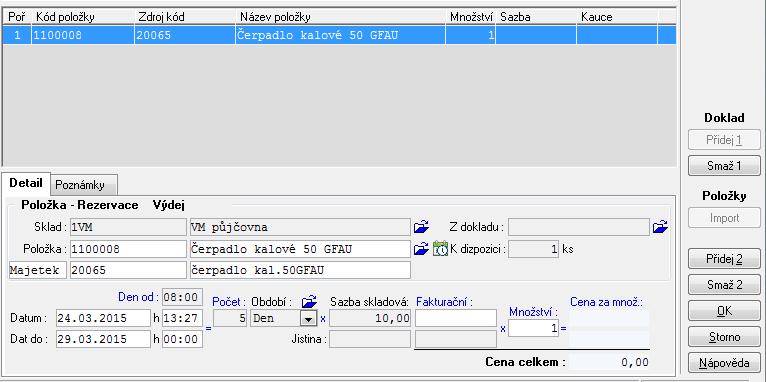Click the Sklad name field VM půjčovna
The width and height of the screenshot is (766, 382).
pyautogui.click(x=300, y=227)
